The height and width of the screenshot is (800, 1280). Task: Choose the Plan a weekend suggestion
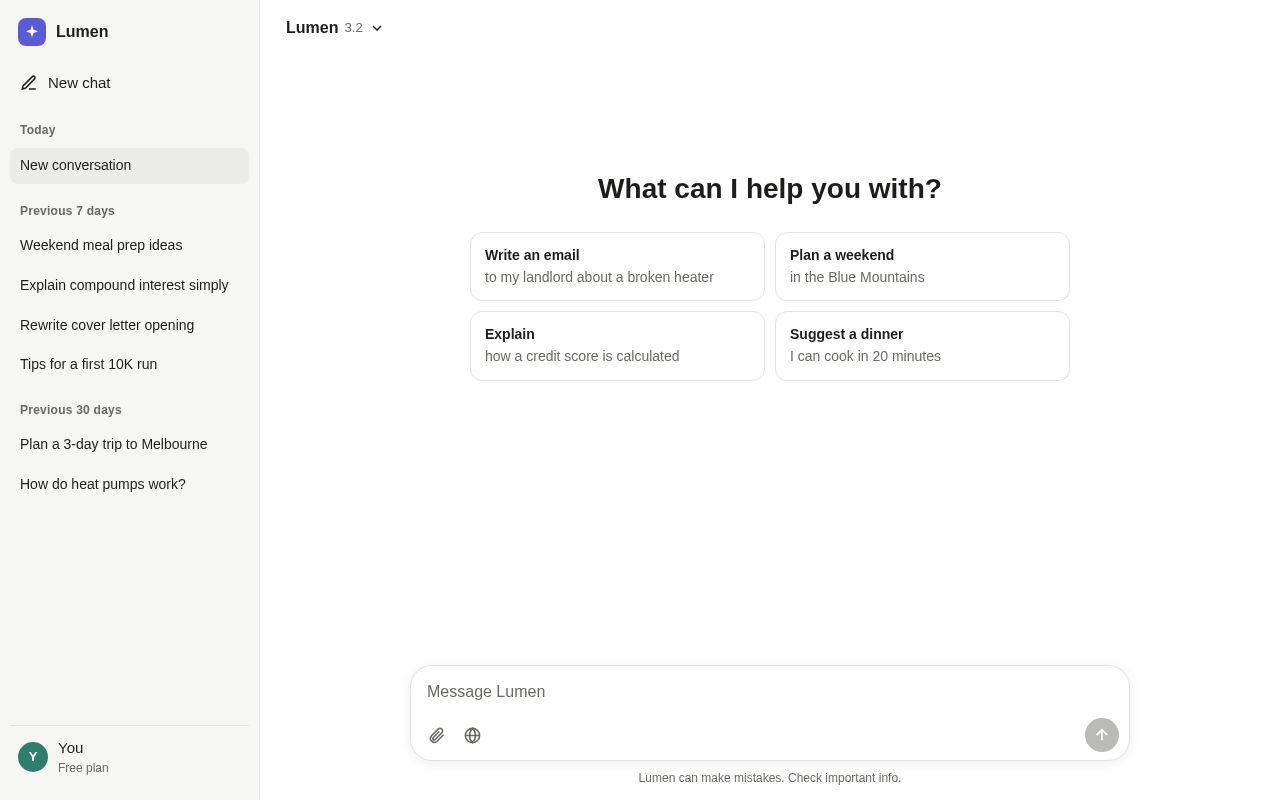(922, 267)
